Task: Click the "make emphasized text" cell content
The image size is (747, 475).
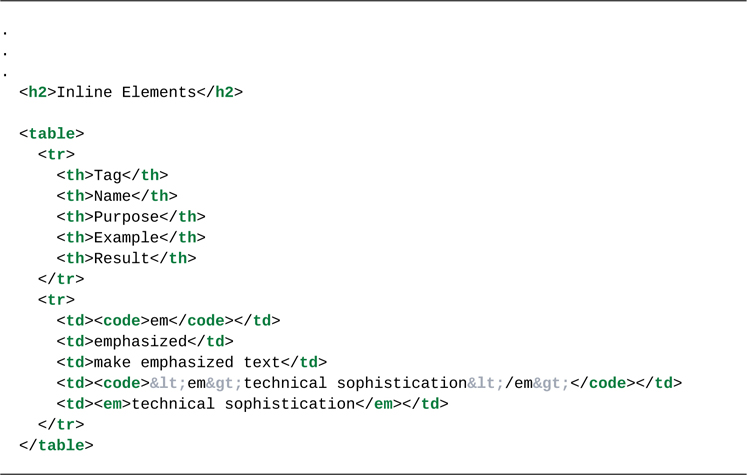Action: (187, 363)
